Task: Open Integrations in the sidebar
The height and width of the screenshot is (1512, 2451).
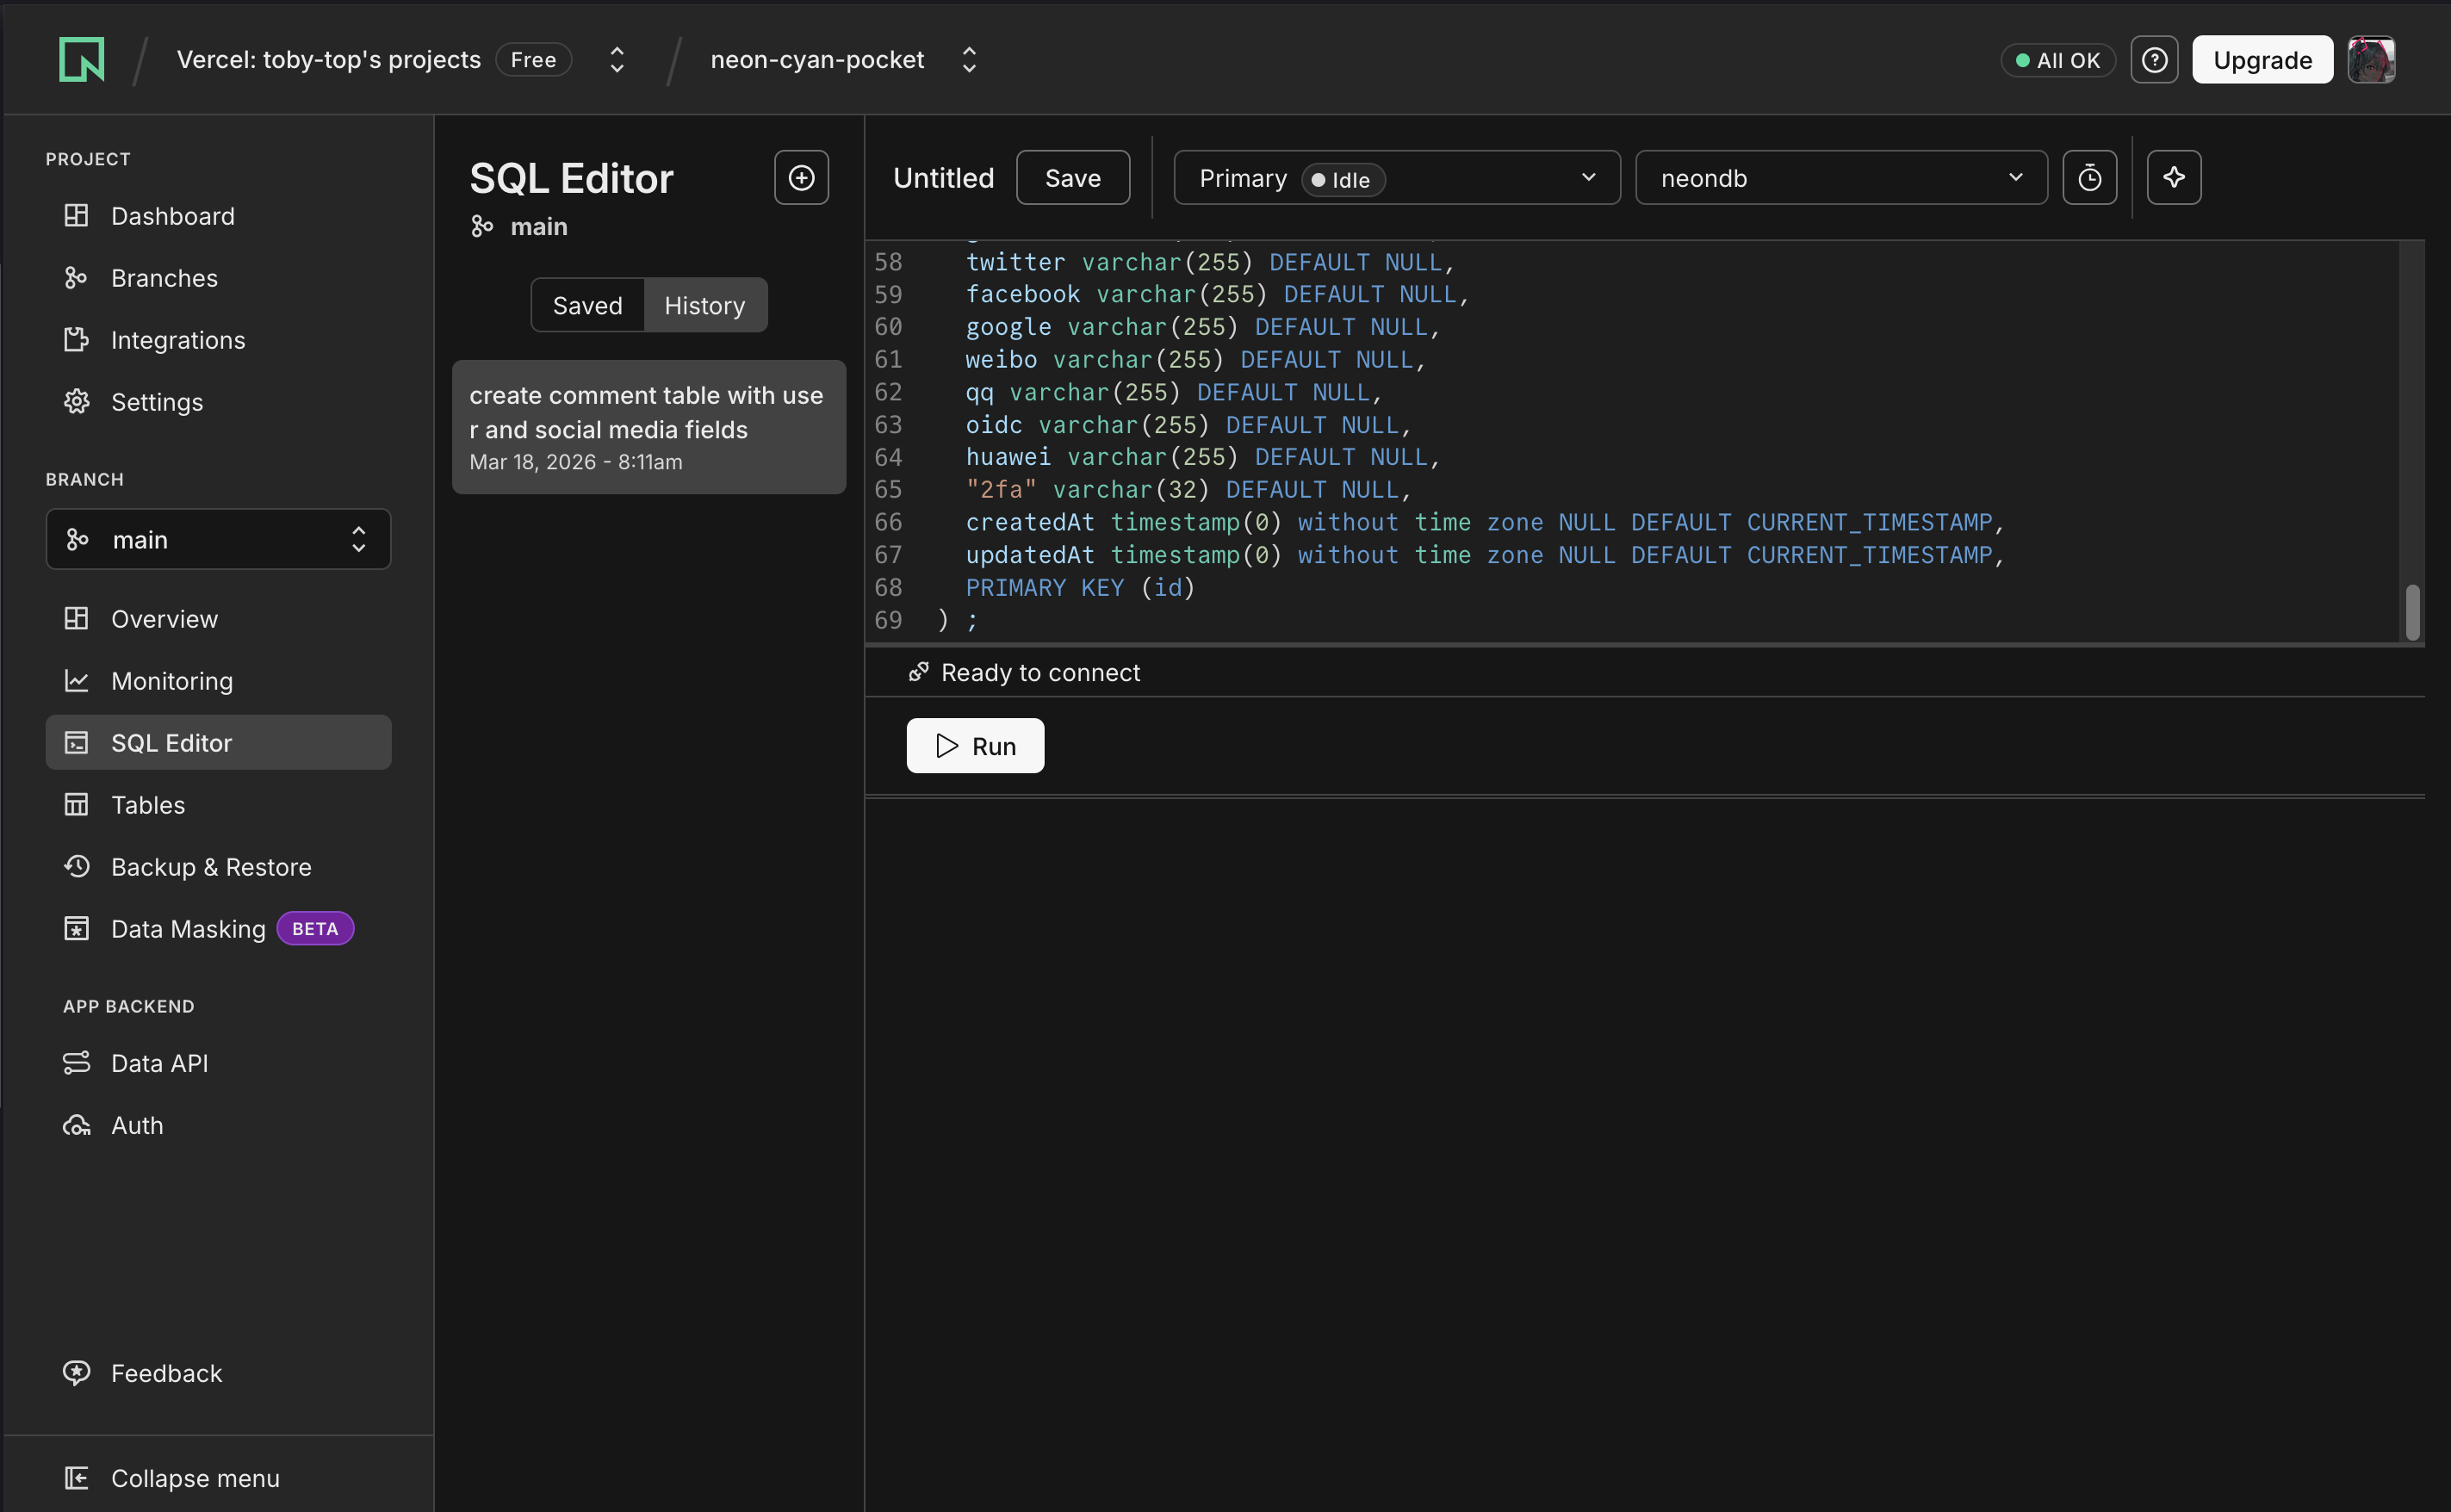Action: pyautogui.click(x=218, y=340)
